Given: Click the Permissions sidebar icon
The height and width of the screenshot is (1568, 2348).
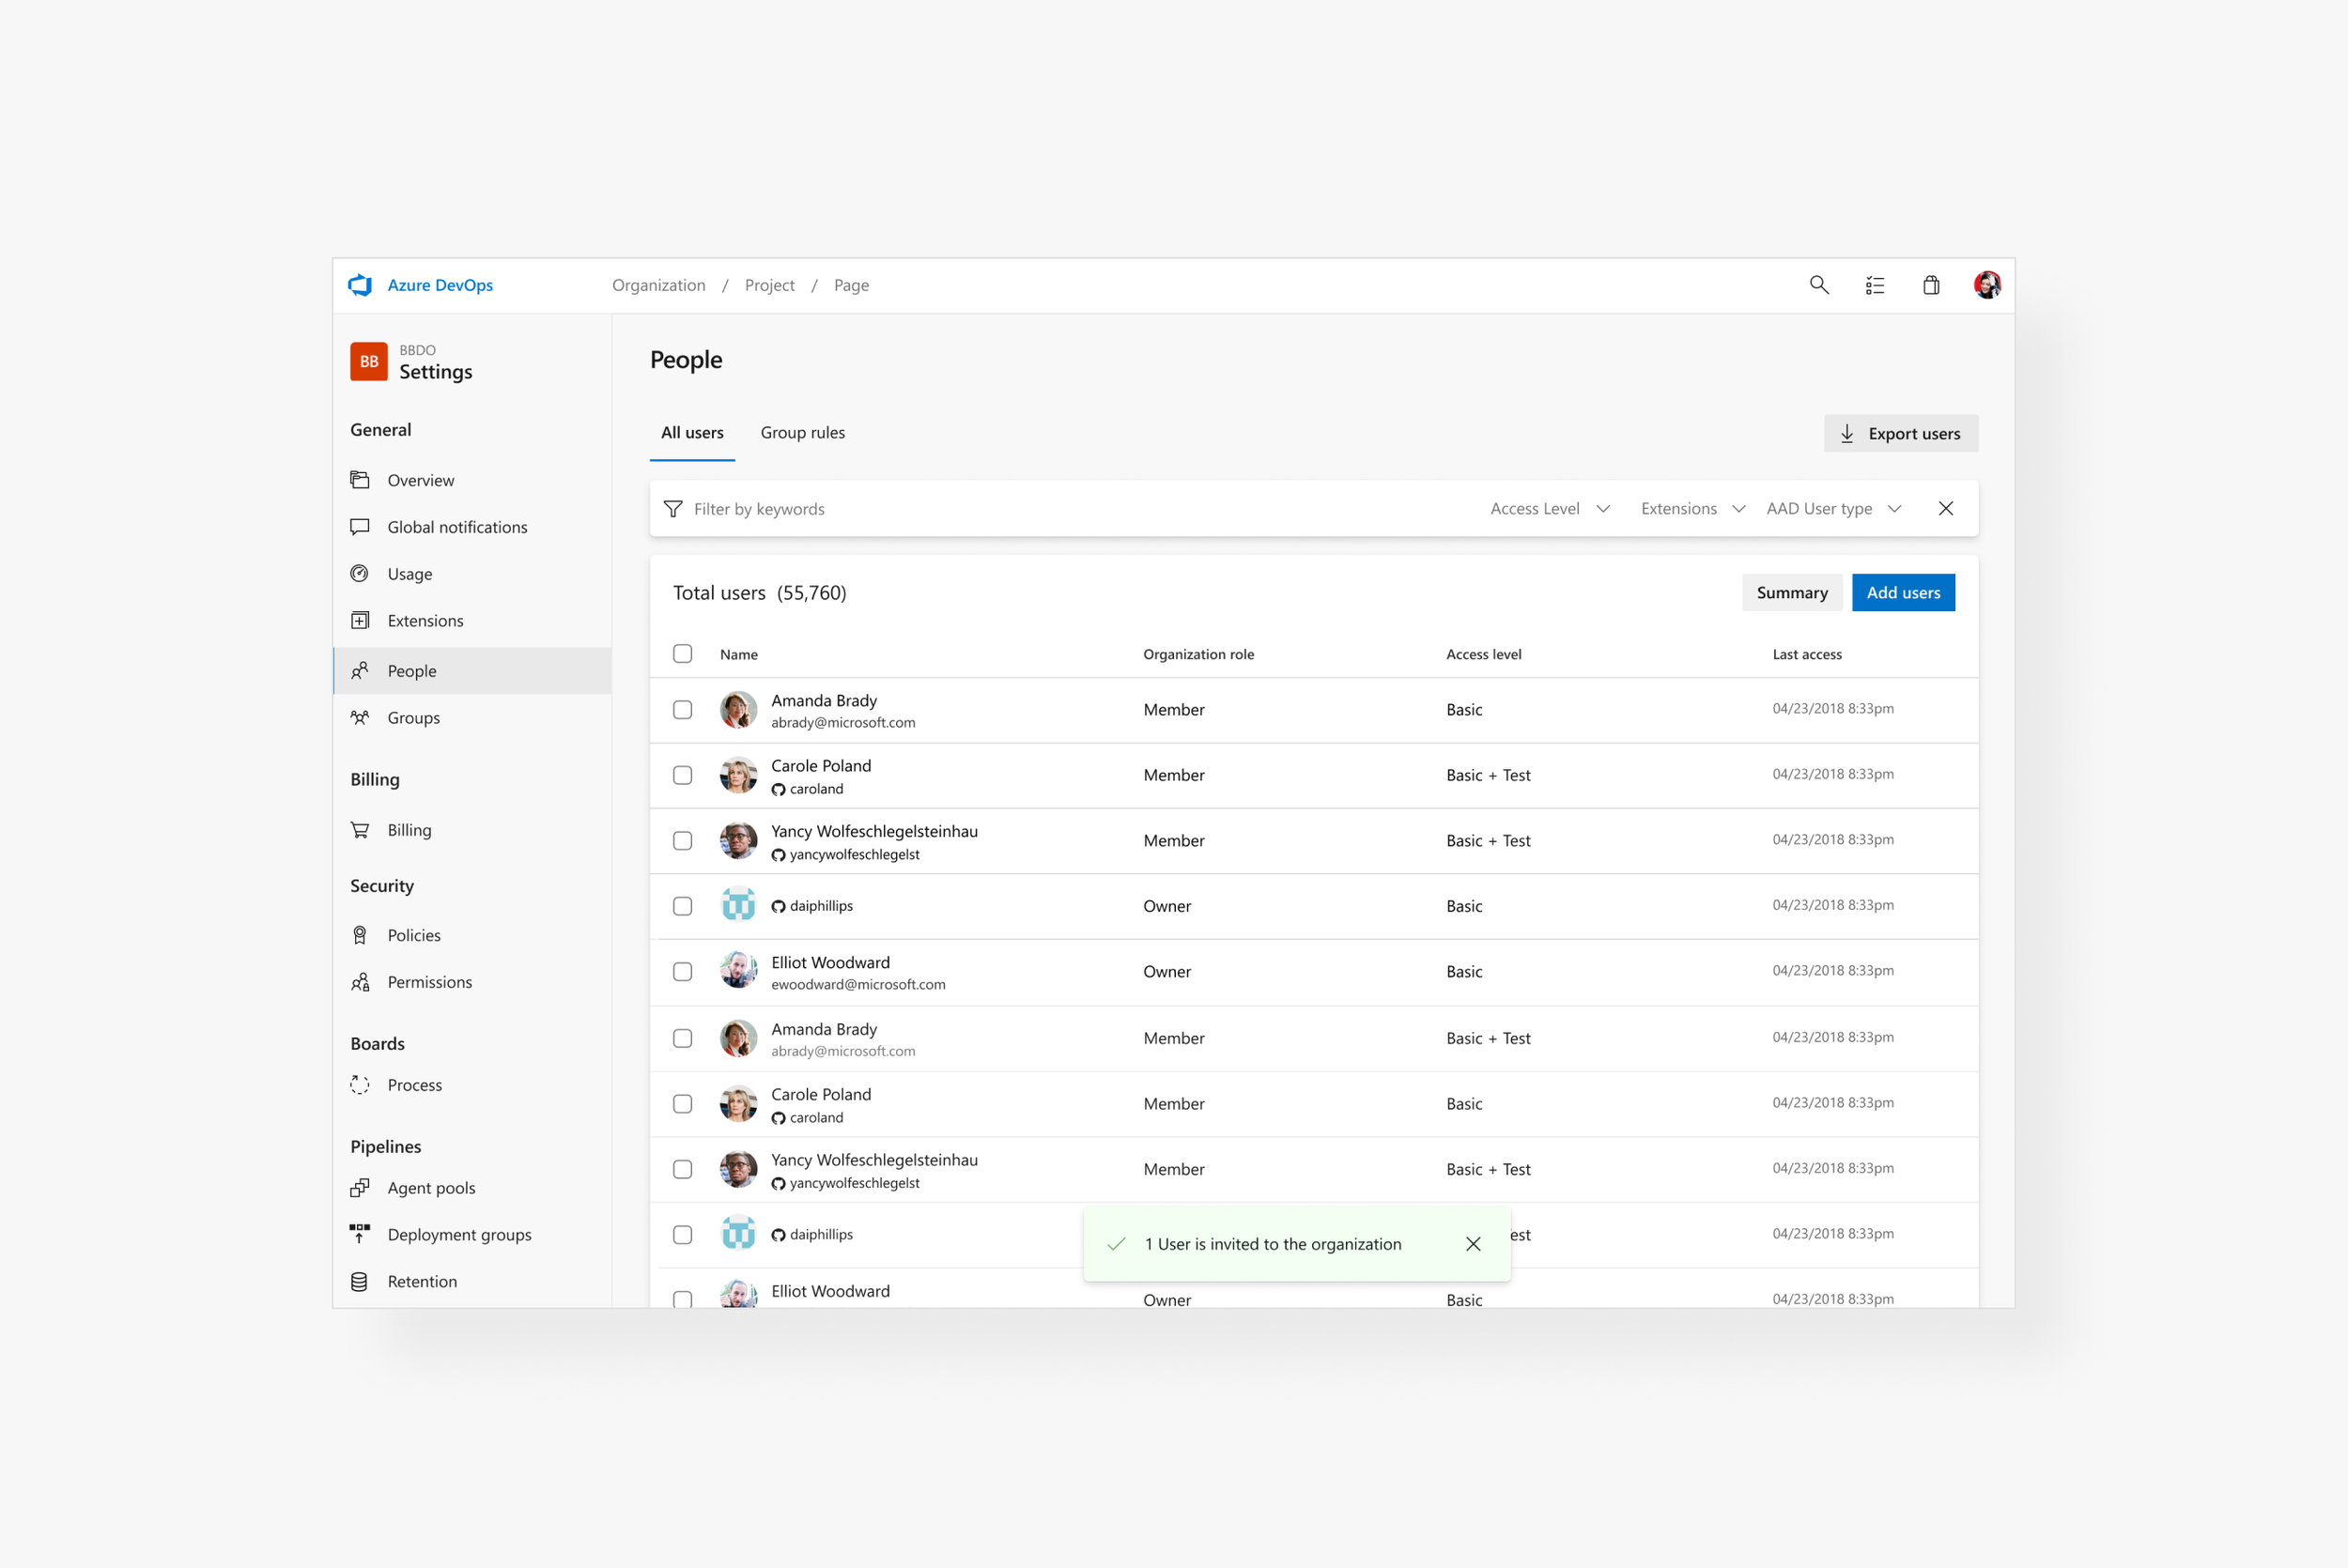Looking at the screenshot, I should click(x=360, y=982).
